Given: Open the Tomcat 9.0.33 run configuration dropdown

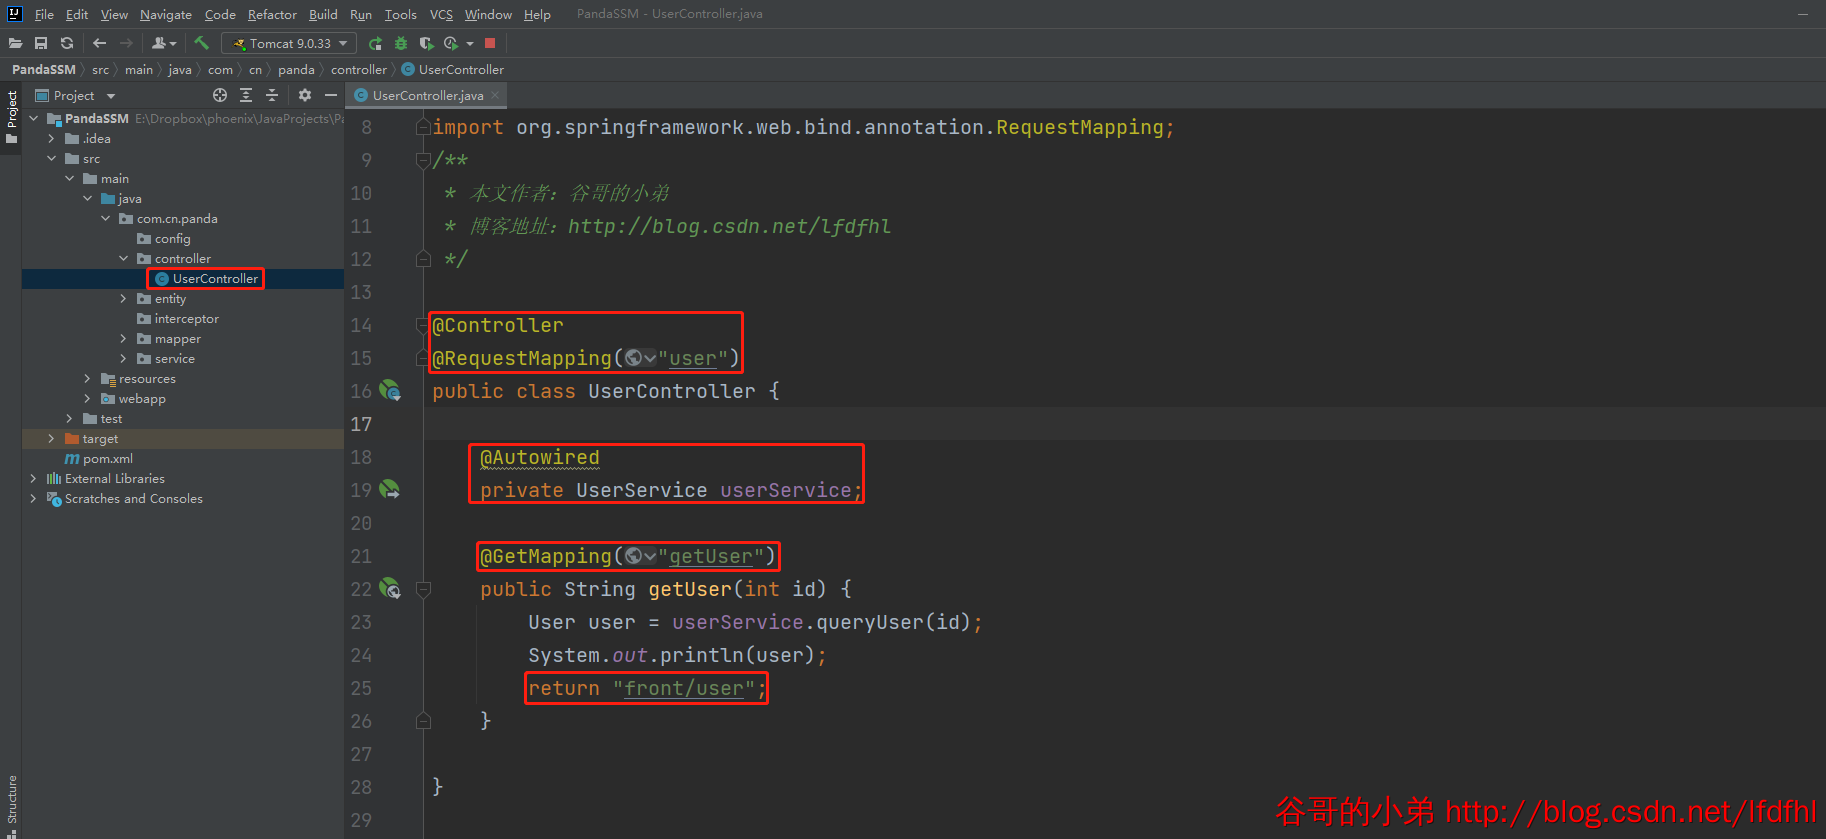Looking at the screenshot, I should 289,43.
